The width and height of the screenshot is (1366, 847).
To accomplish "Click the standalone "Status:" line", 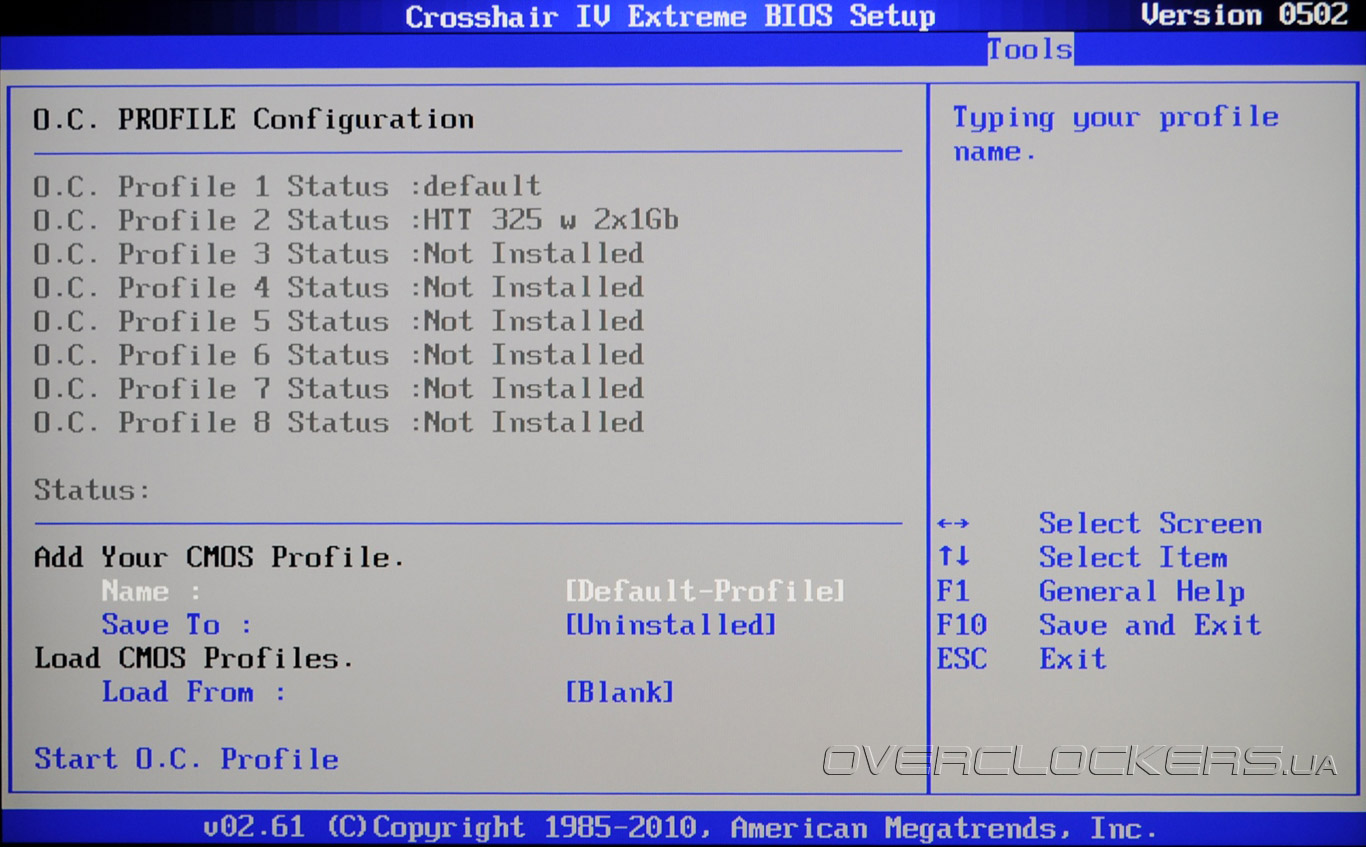I will pos(92,490).
